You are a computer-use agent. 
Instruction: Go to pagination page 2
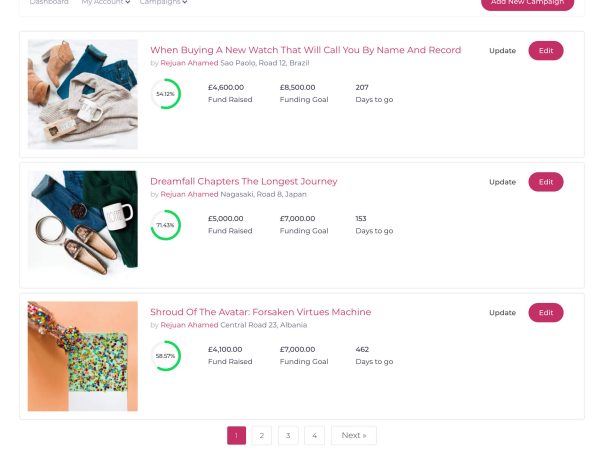(262, 435)
